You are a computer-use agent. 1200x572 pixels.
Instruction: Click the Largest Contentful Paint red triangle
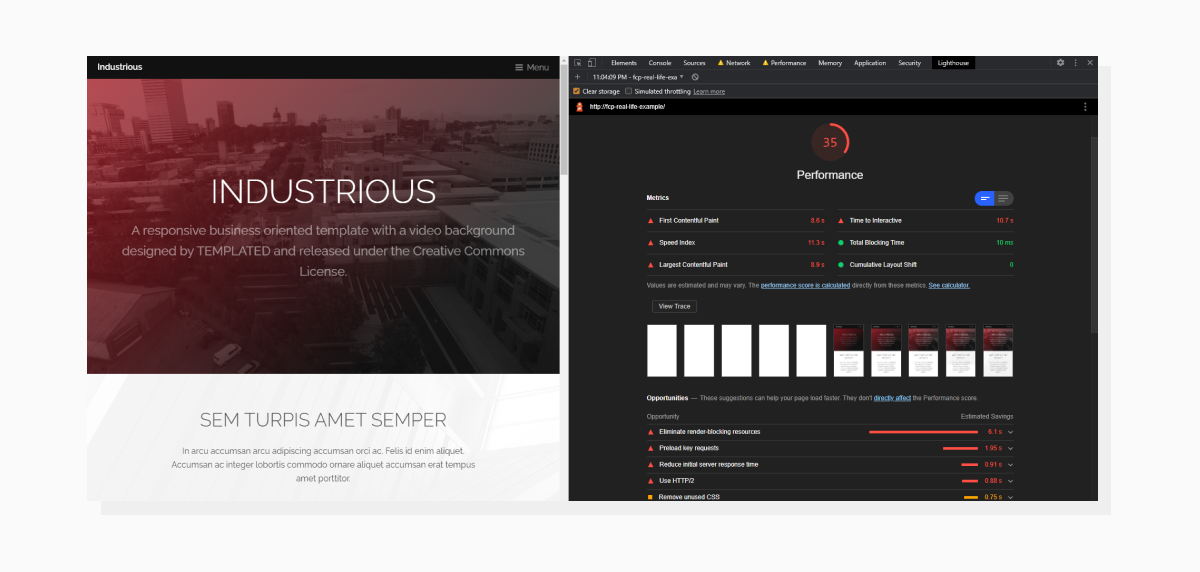coord(651,265)
